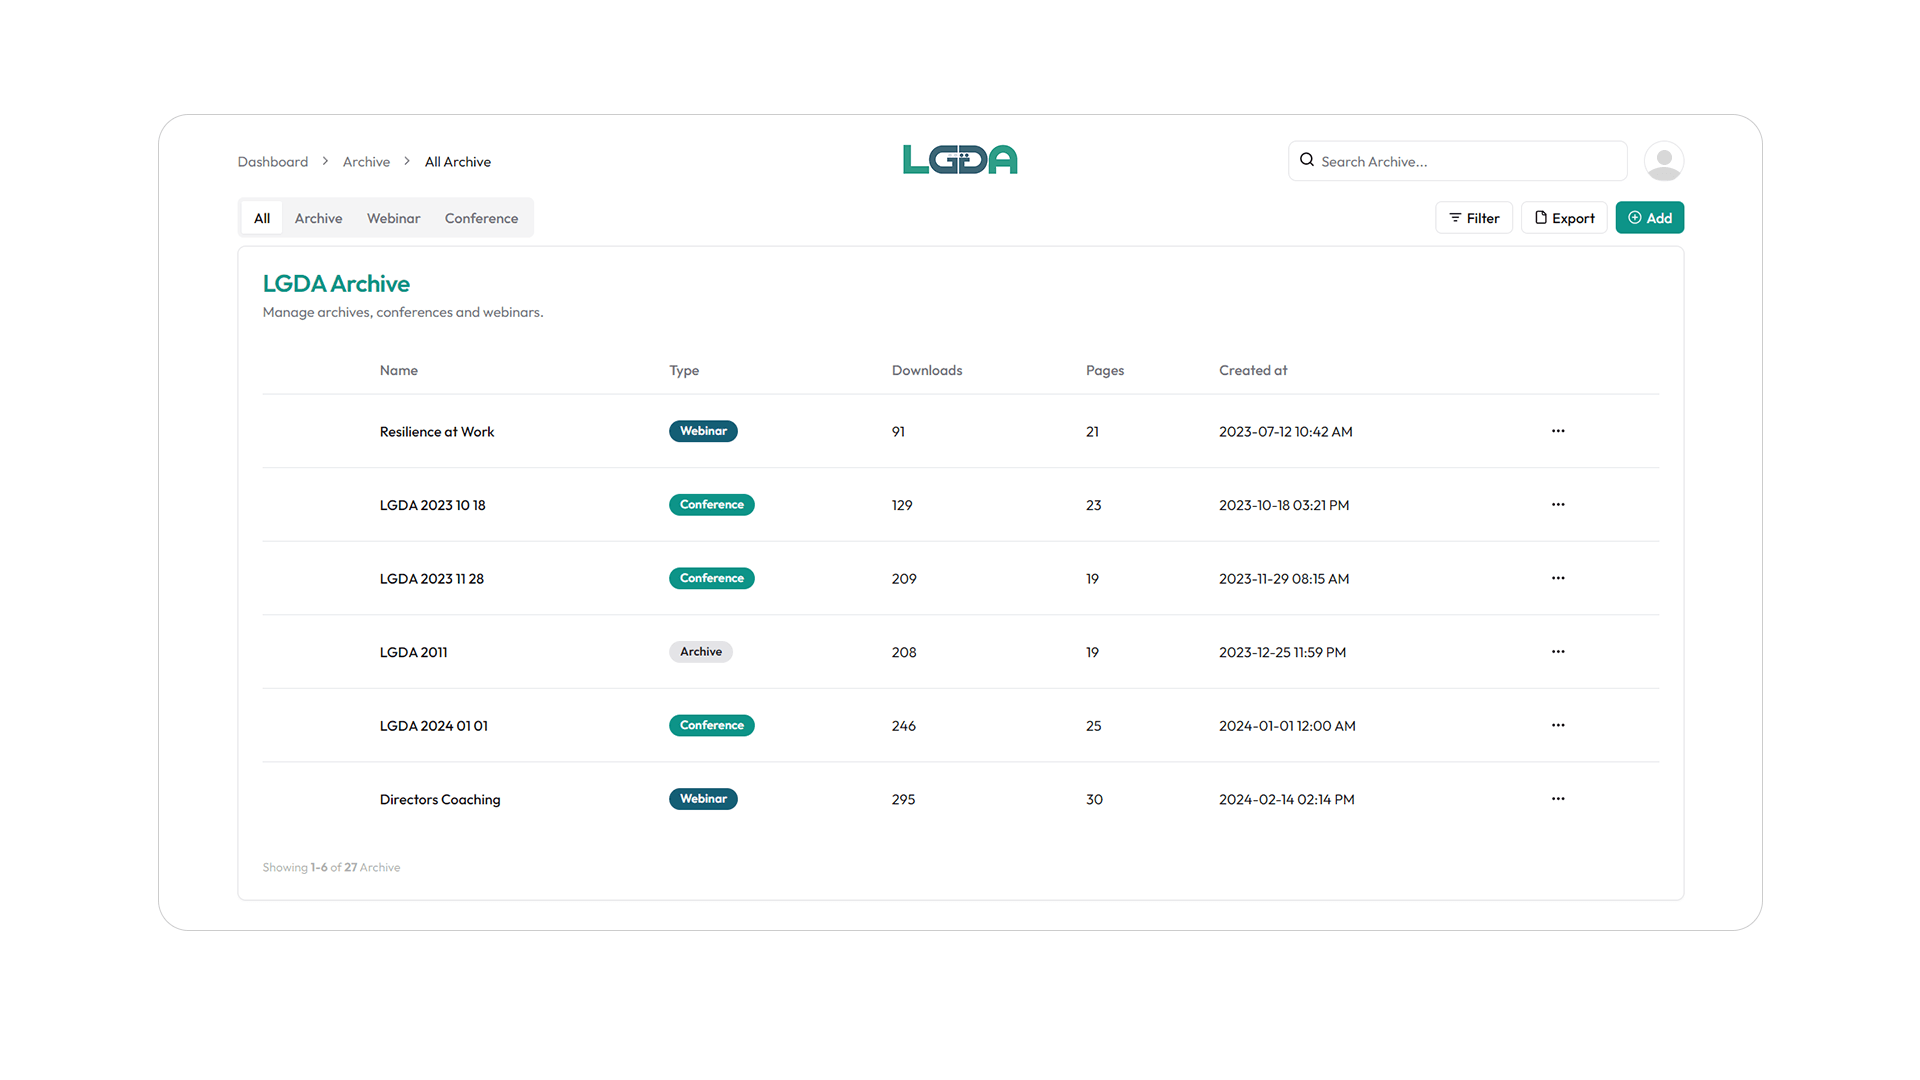Click the downloads value 209
This screenshot has height=1080, width=1920.
(904, 579)
